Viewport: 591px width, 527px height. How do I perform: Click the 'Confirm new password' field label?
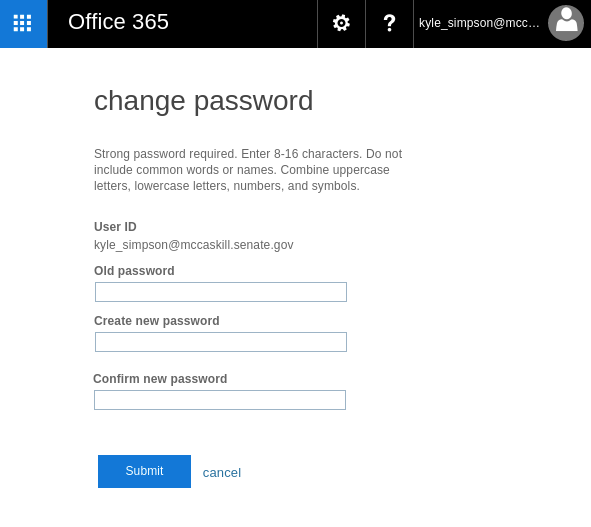click(160, 379)
